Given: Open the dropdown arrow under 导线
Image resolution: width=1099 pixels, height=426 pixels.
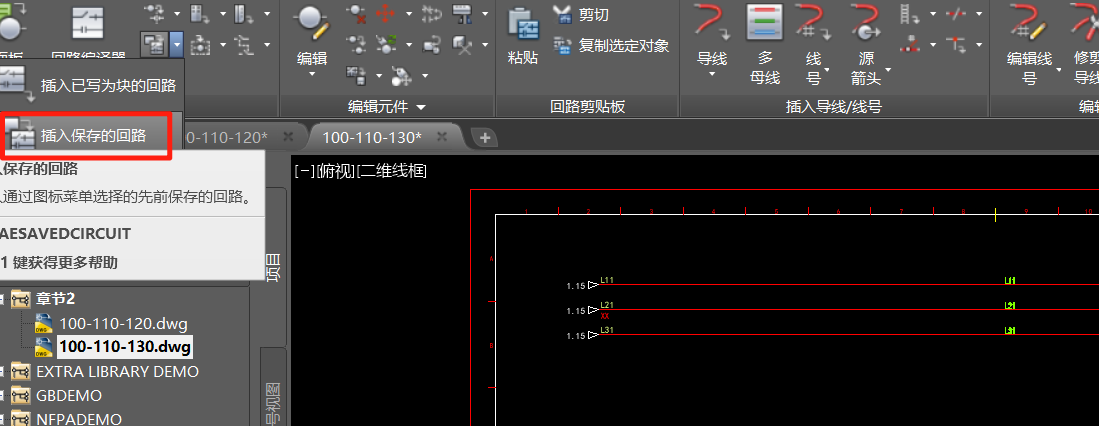Looking at the screenshot, I should point(712,74).
